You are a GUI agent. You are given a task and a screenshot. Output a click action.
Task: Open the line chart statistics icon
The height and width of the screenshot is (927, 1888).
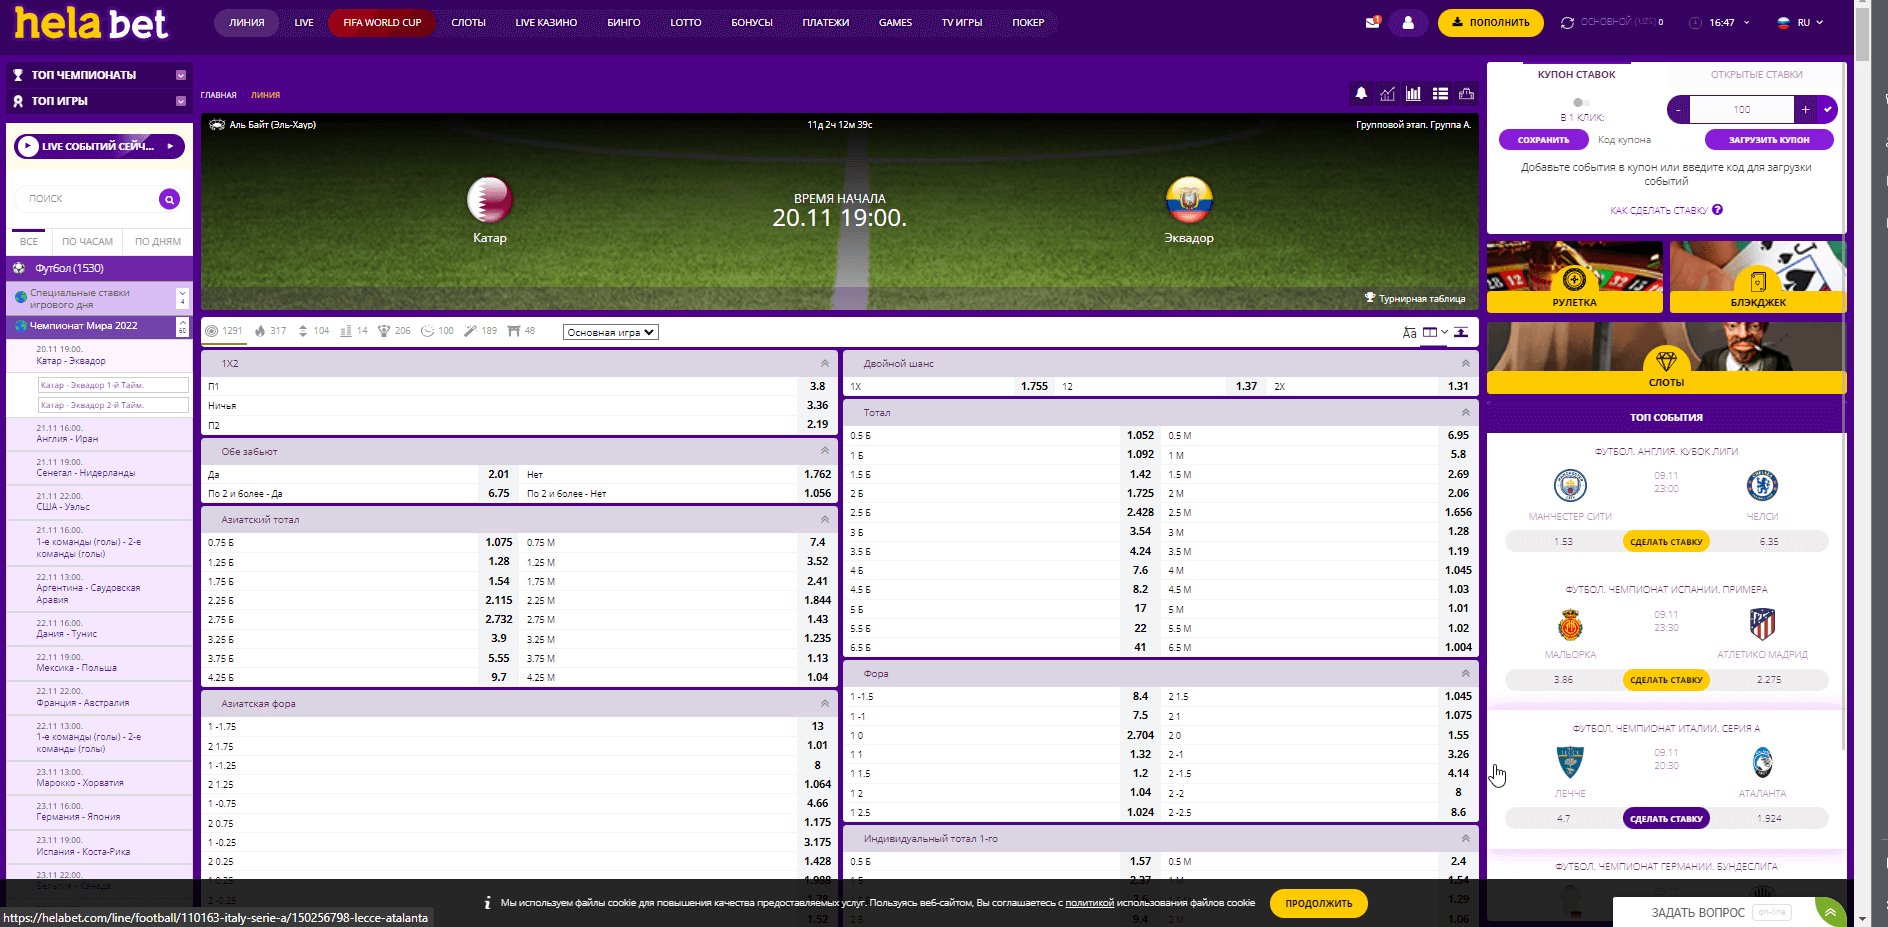click(x=1387, y=93)
